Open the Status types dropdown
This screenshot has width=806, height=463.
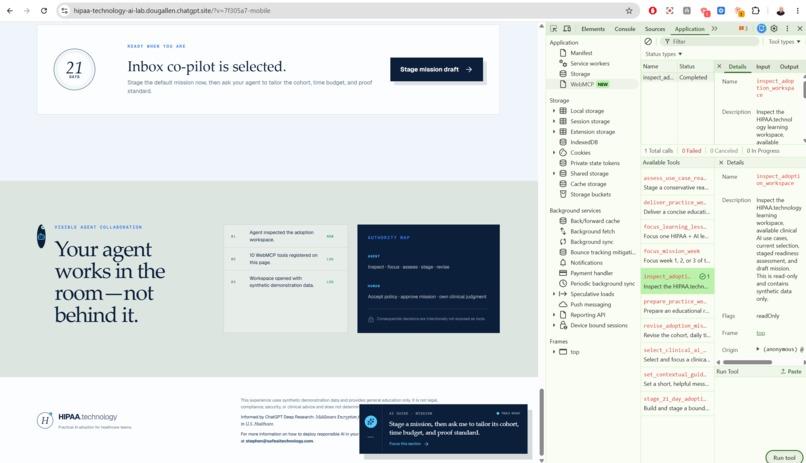tap(664, 54)
